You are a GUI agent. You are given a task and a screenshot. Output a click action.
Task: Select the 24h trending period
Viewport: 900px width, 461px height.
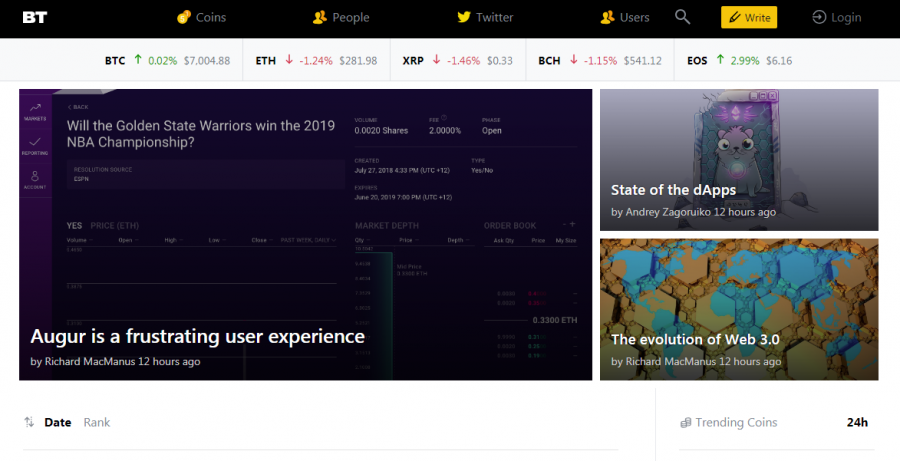tap(857, 423)
